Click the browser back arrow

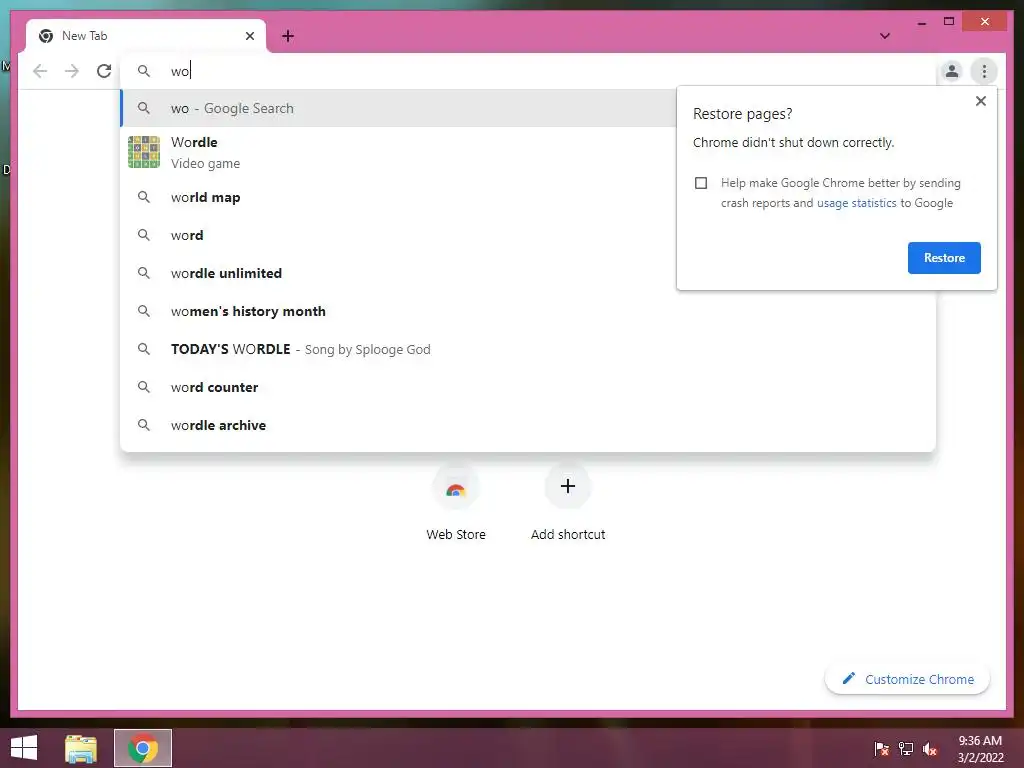point(40,71)
